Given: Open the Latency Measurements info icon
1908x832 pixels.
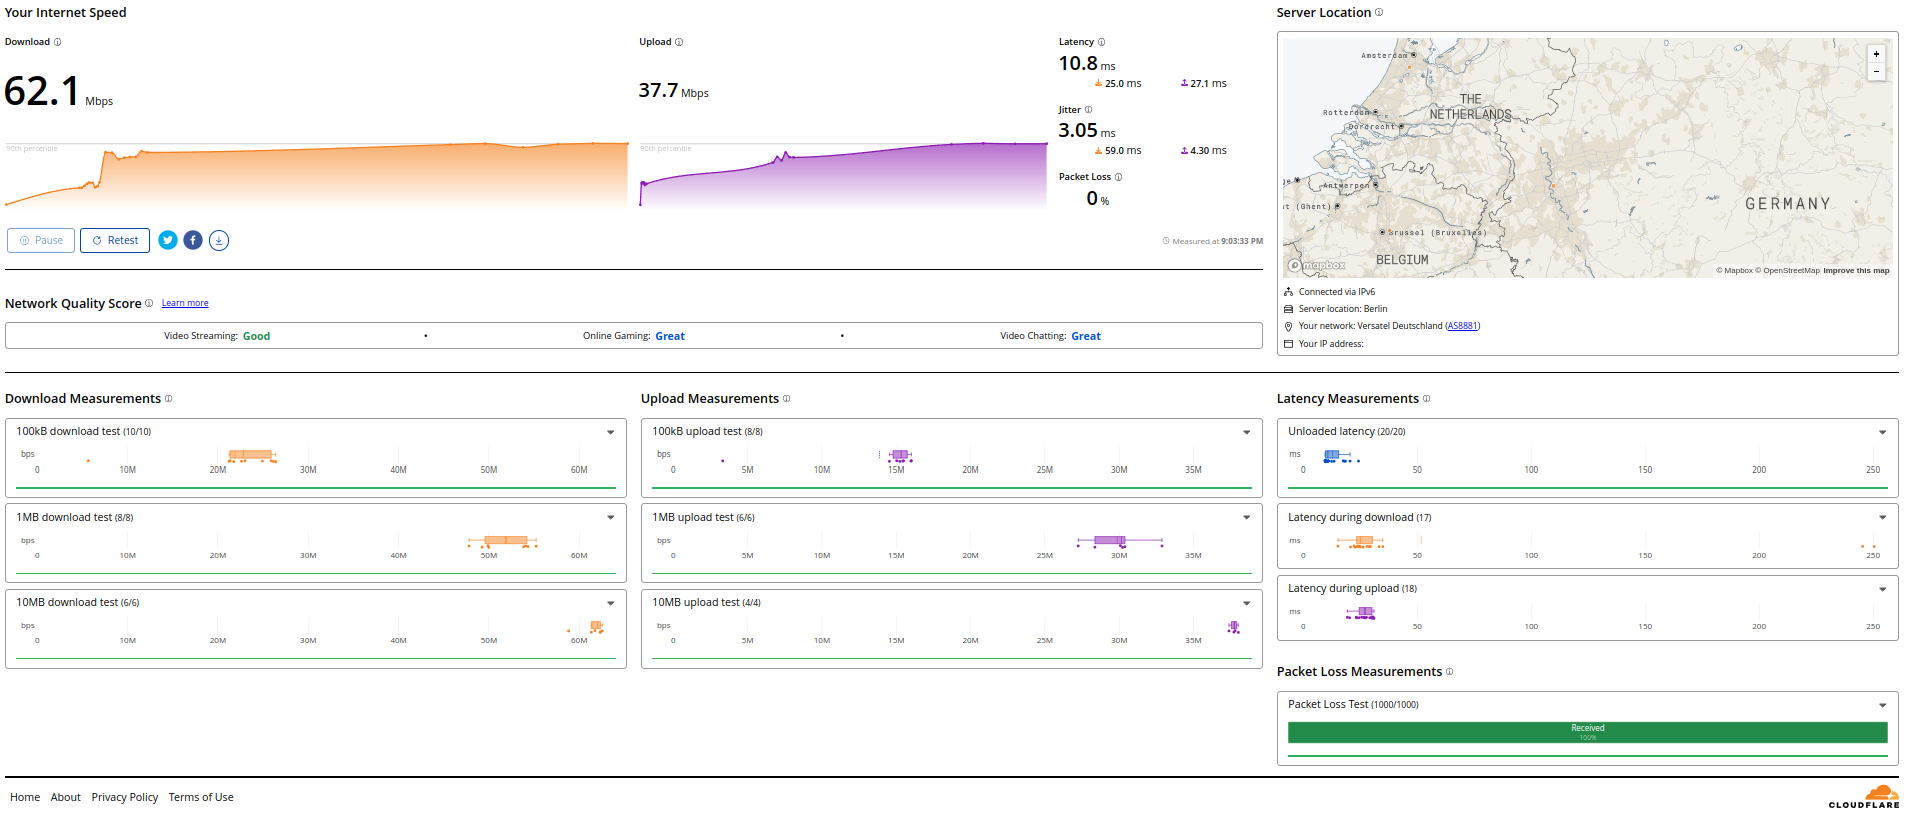Looking at the screenshot, I should coord(1426,398).
